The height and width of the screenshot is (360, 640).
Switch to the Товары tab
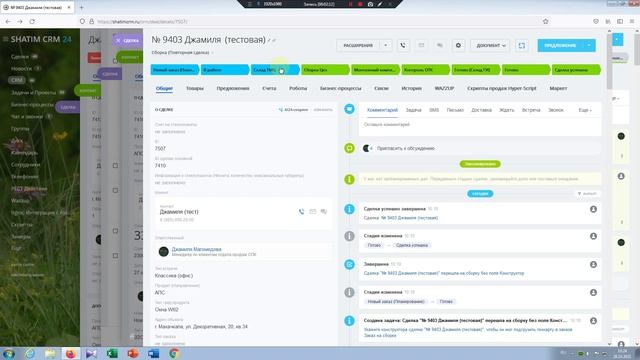pos(195,88)
